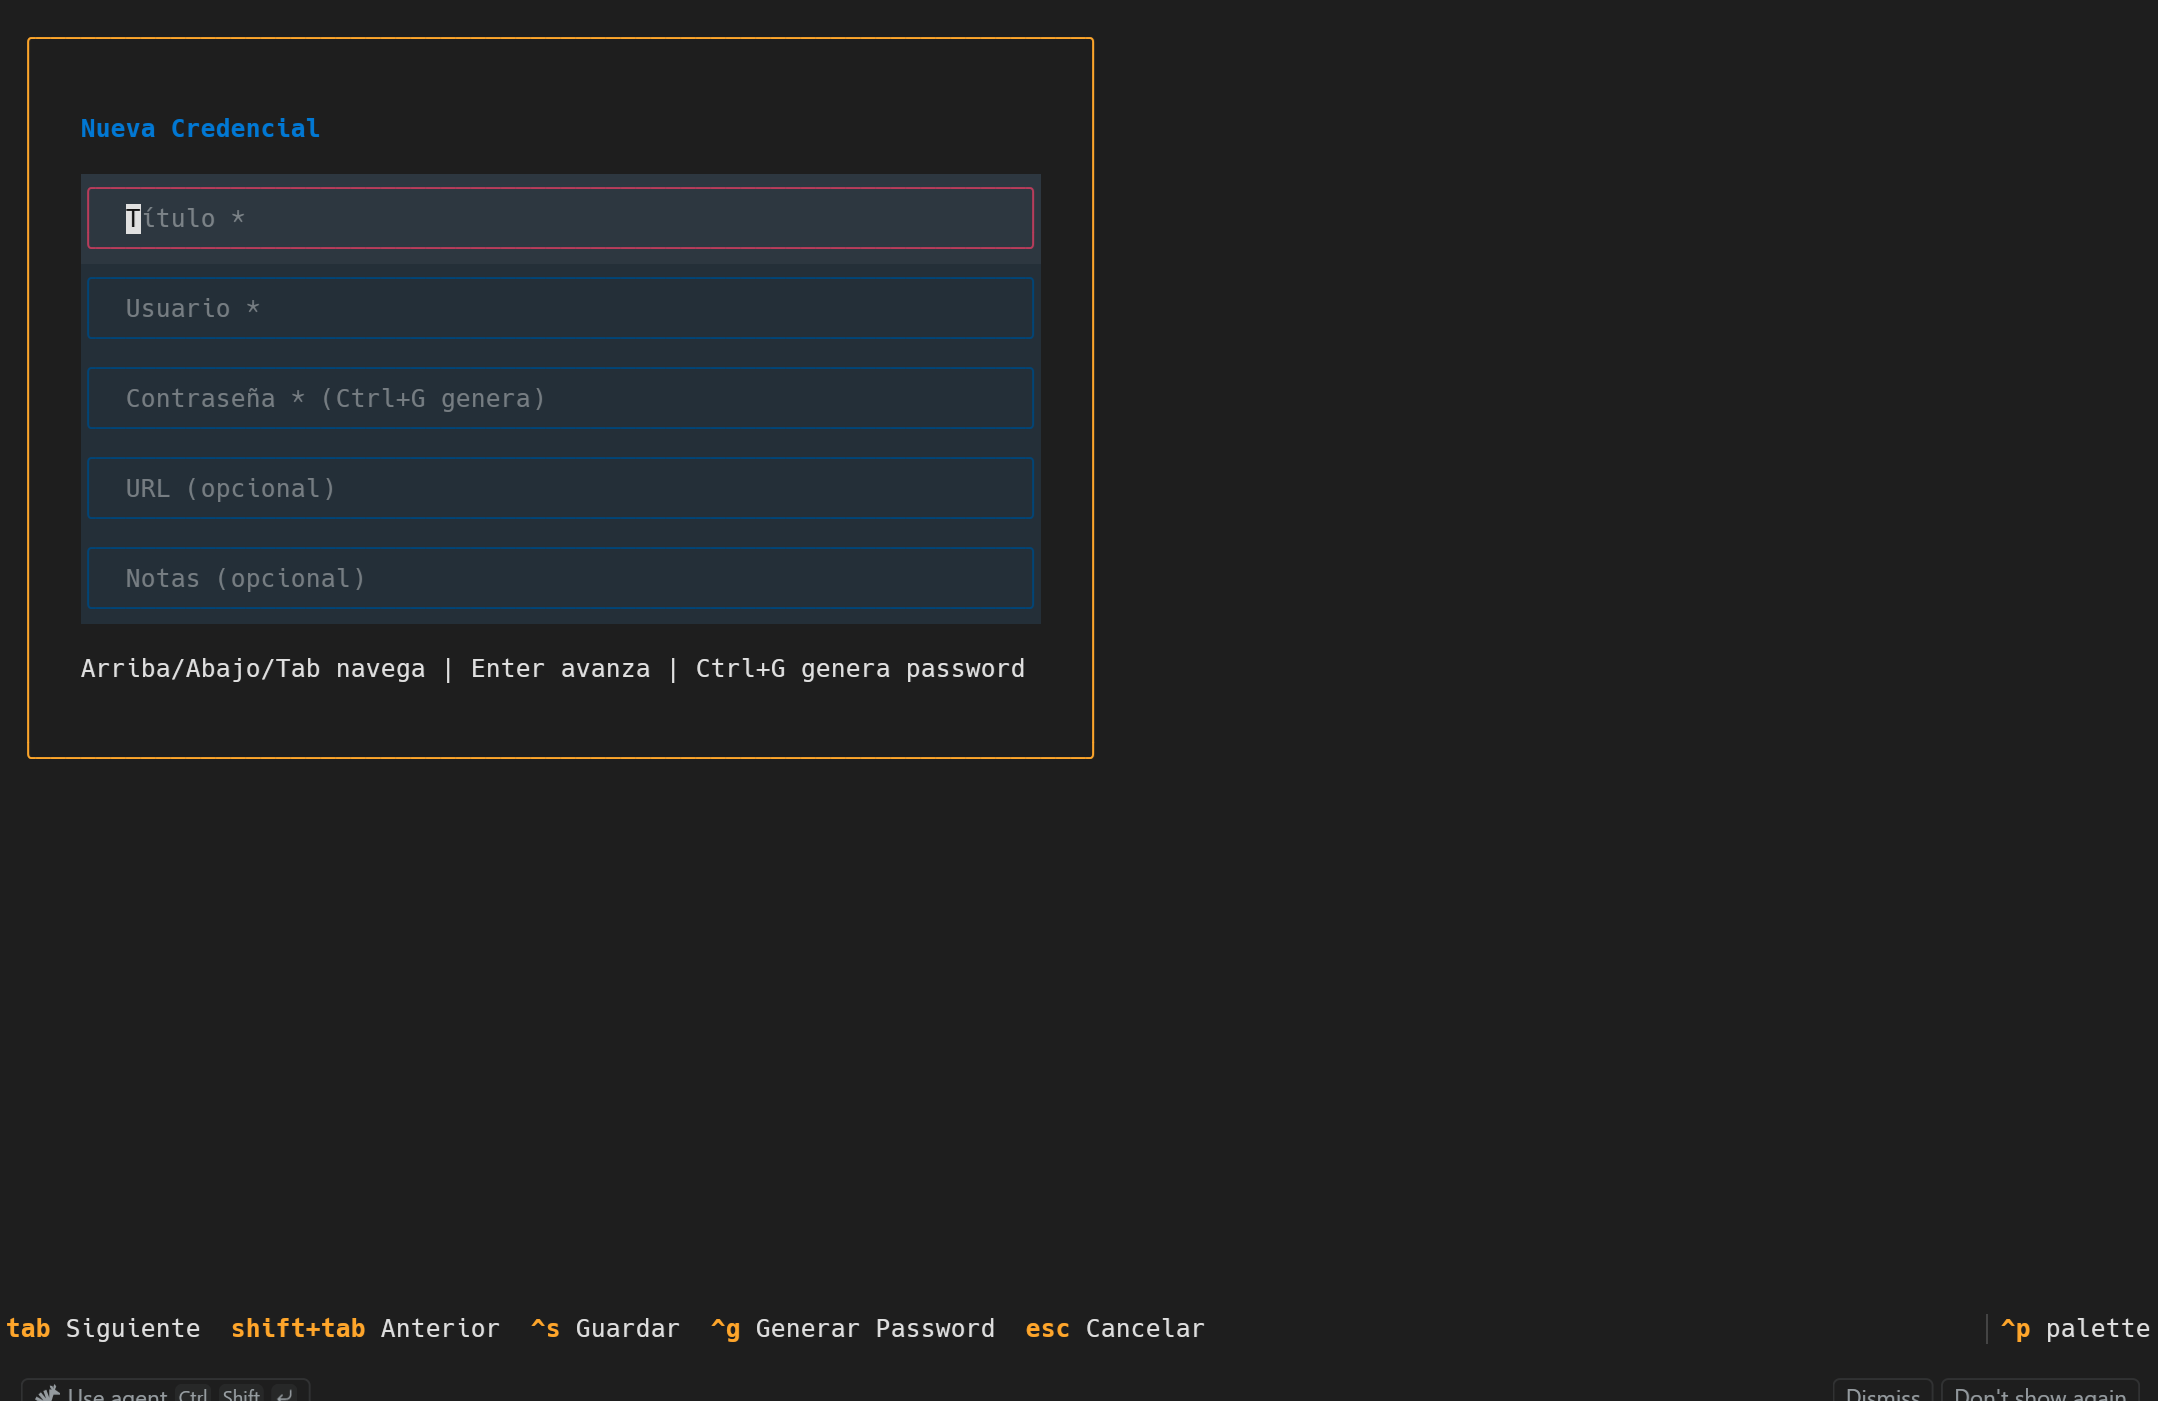Image resolution: width=2158 pixels, height=1401 pixels.
Task: Click shift+tab Anterior in the footer
Action: 365,1328
